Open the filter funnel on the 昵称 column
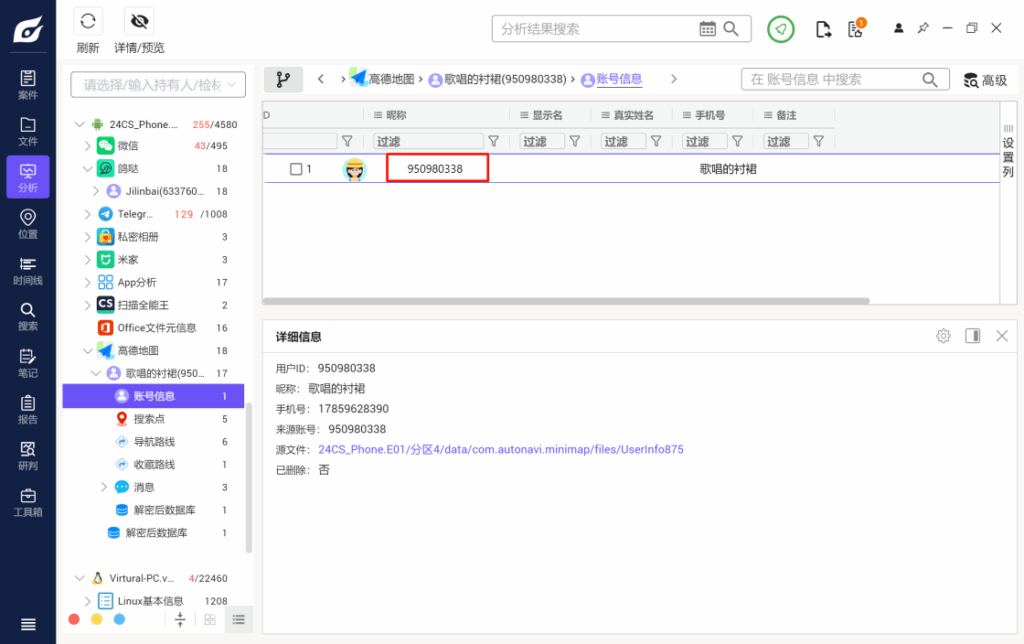The width and height of the screenshot is (1024, 644). tap(494, 140)
